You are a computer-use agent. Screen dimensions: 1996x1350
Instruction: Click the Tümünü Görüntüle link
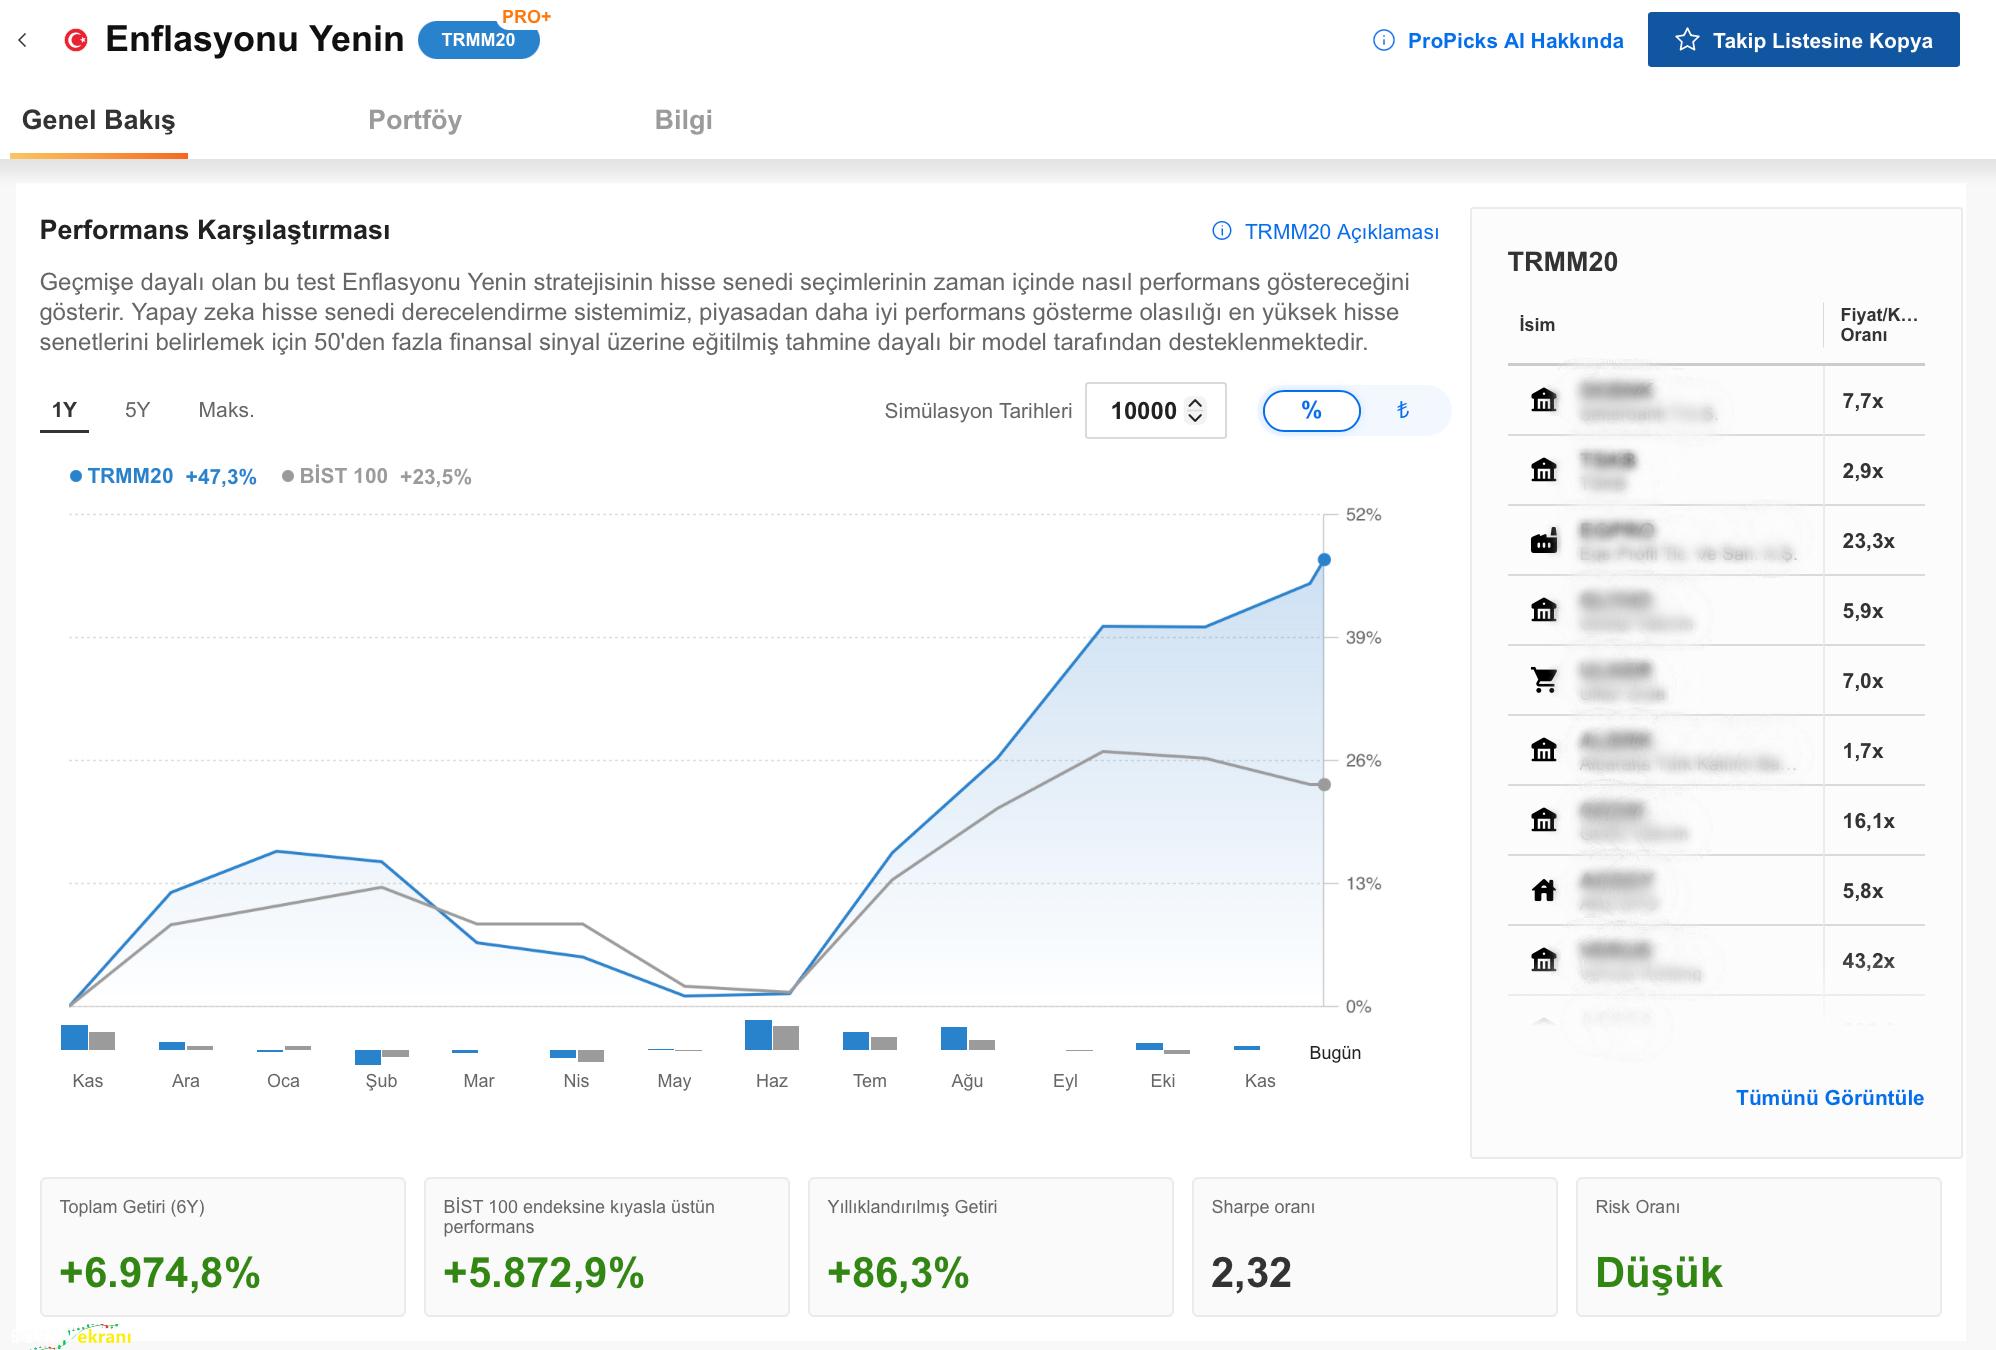point(1829,1097)
